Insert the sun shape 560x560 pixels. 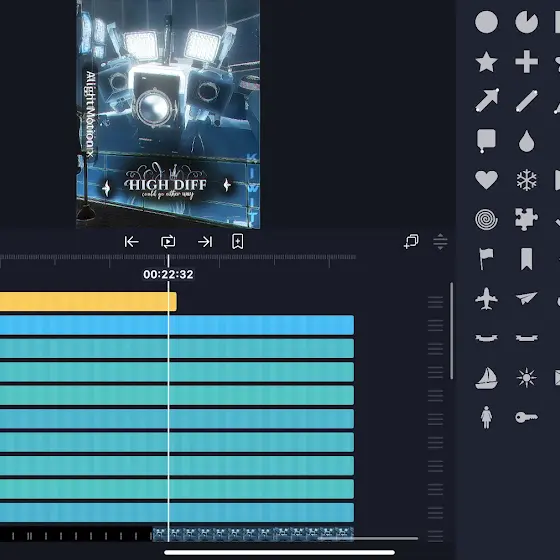pyautogui.click(x=526, y=378)
